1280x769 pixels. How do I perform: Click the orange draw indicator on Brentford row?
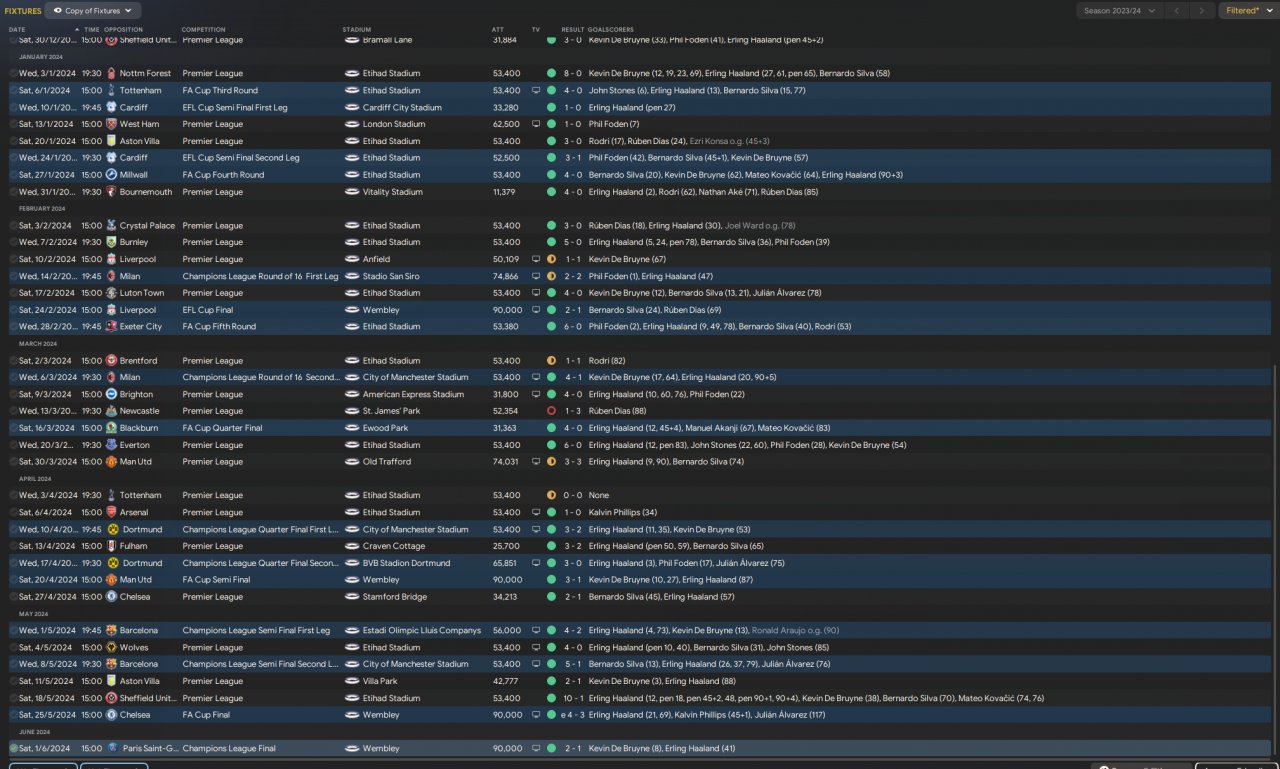pos(551,361)
